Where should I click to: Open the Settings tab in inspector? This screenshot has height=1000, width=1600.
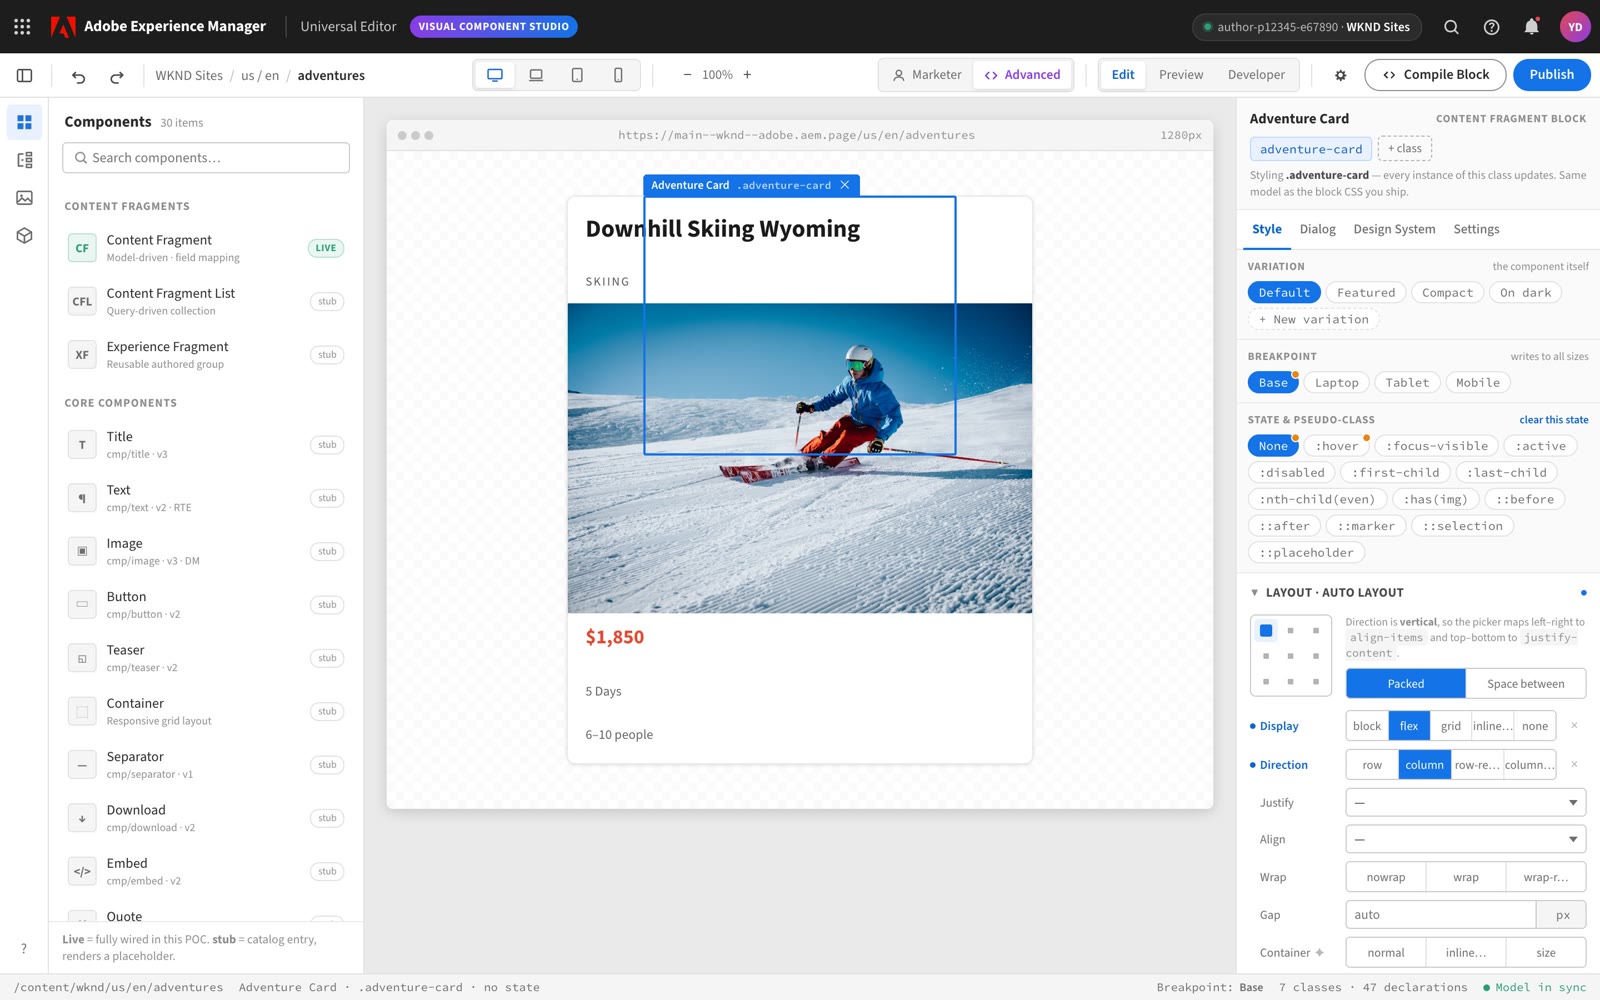click(x=1476, y=229)
